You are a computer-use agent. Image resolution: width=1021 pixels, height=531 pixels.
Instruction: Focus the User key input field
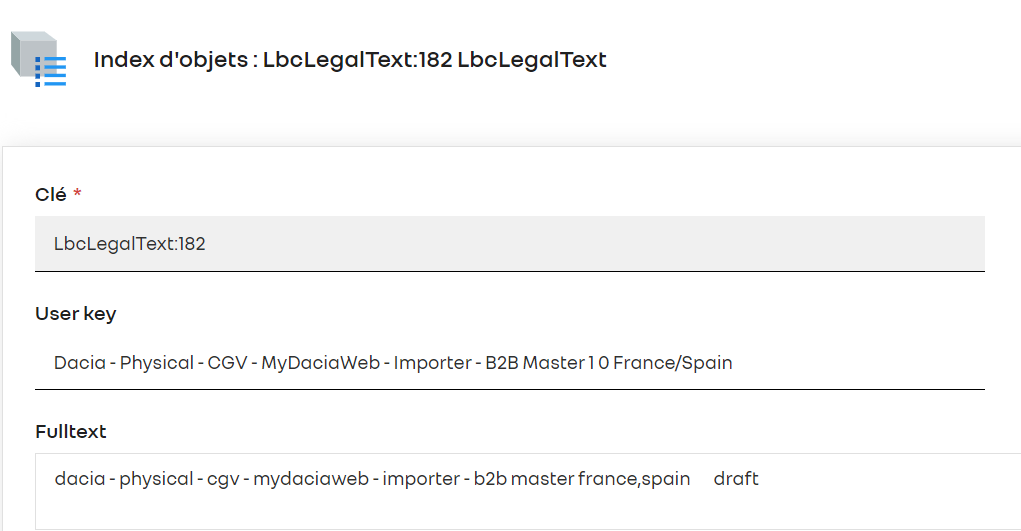point(510,363)
